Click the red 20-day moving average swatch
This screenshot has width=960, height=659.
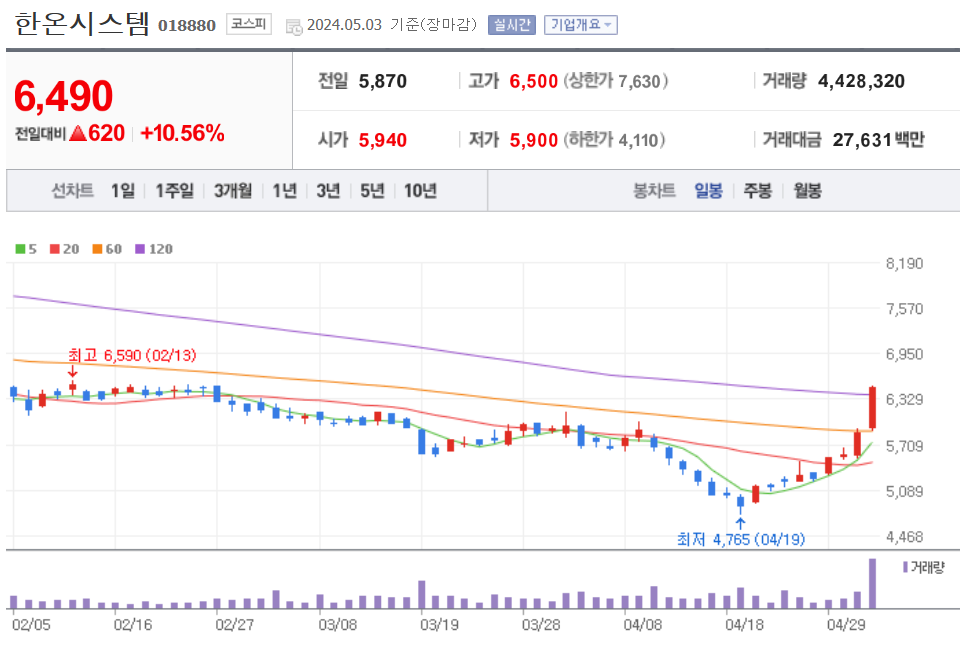click(x=54, y=249)
